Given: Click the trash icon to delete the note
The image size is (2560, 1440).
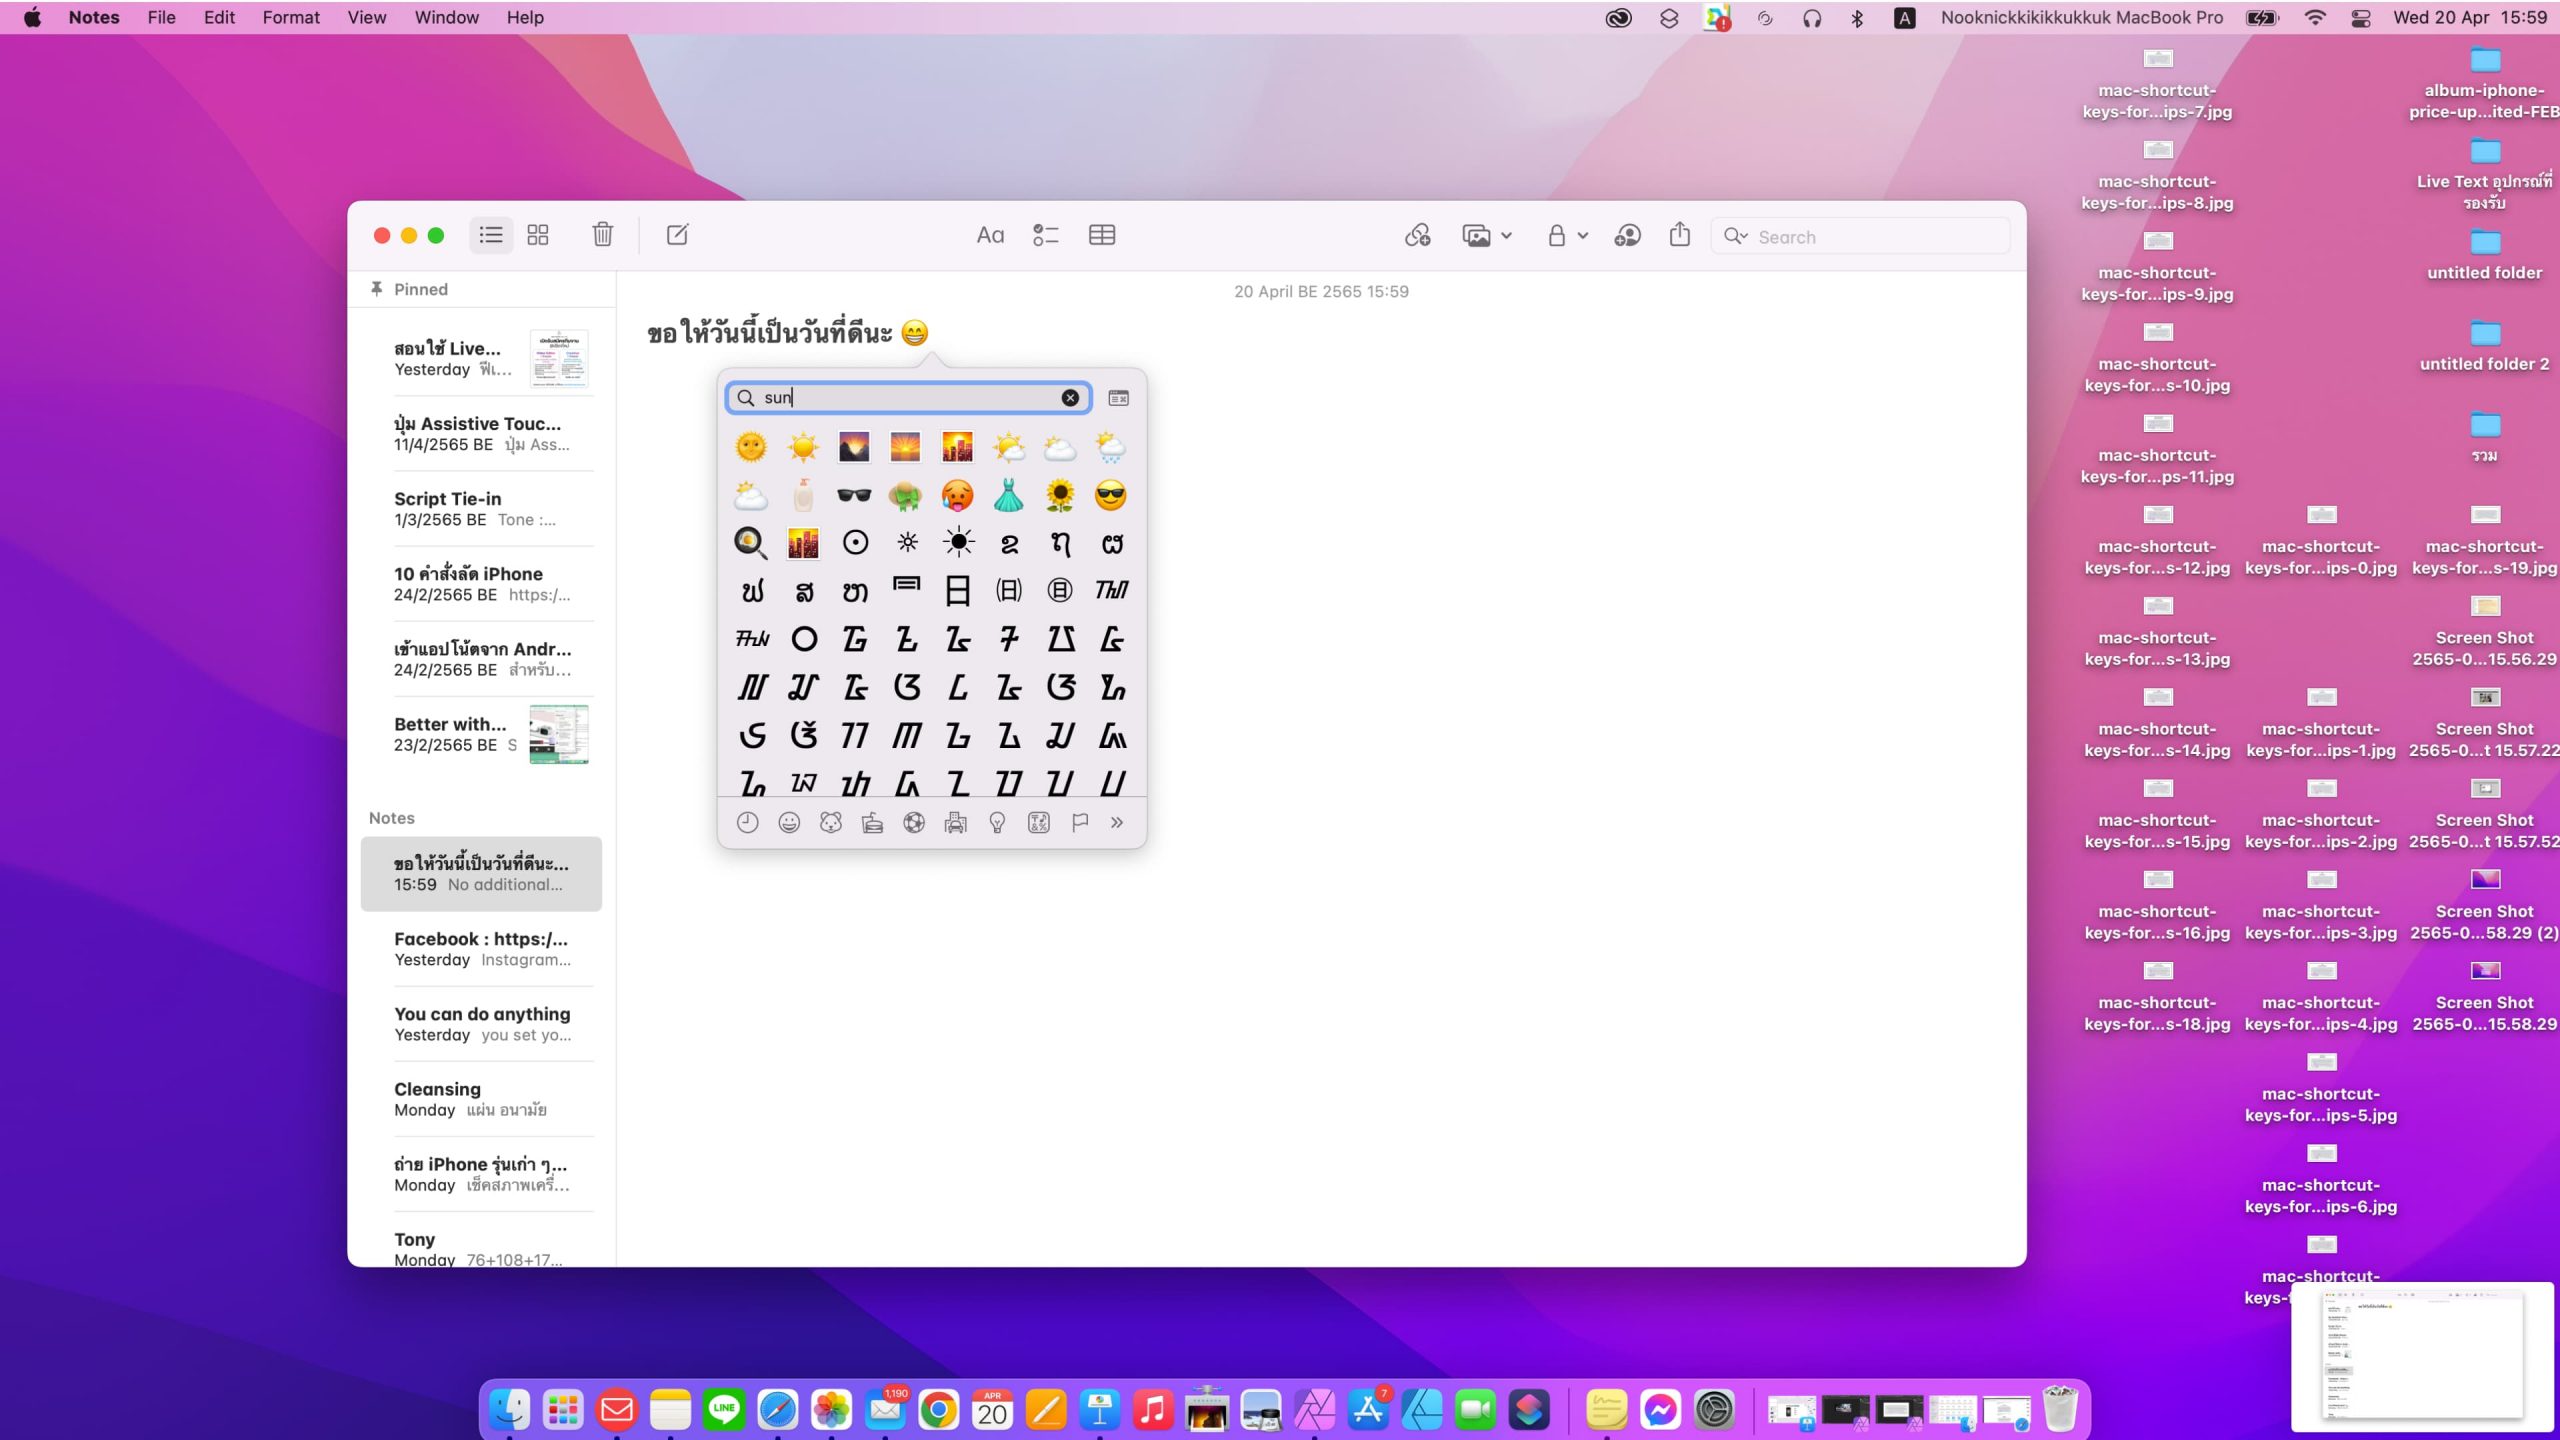Looking at the screenshot, I should tap(602, 235).
